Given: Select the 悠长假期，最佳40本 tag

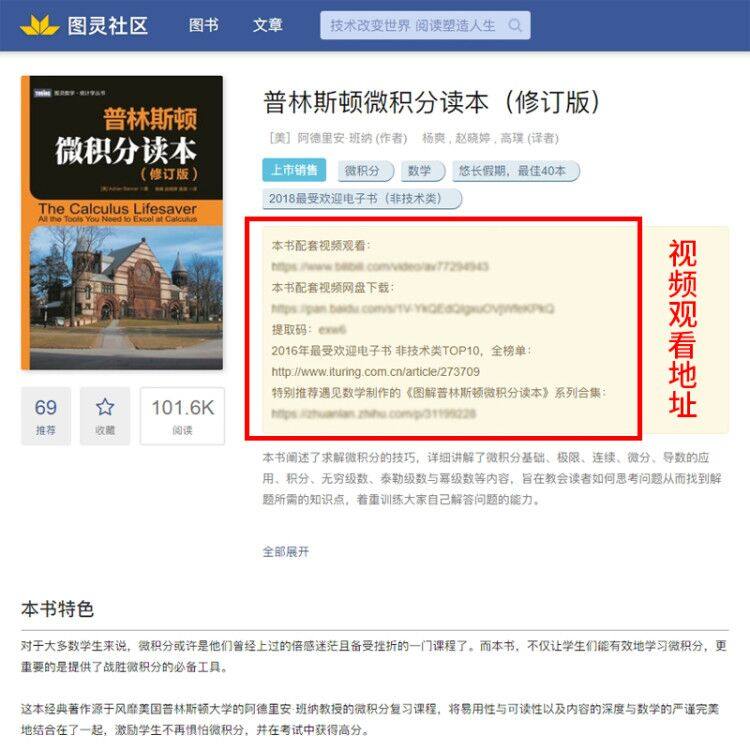Looking at the screenshot, I should (x=515, y=171).
